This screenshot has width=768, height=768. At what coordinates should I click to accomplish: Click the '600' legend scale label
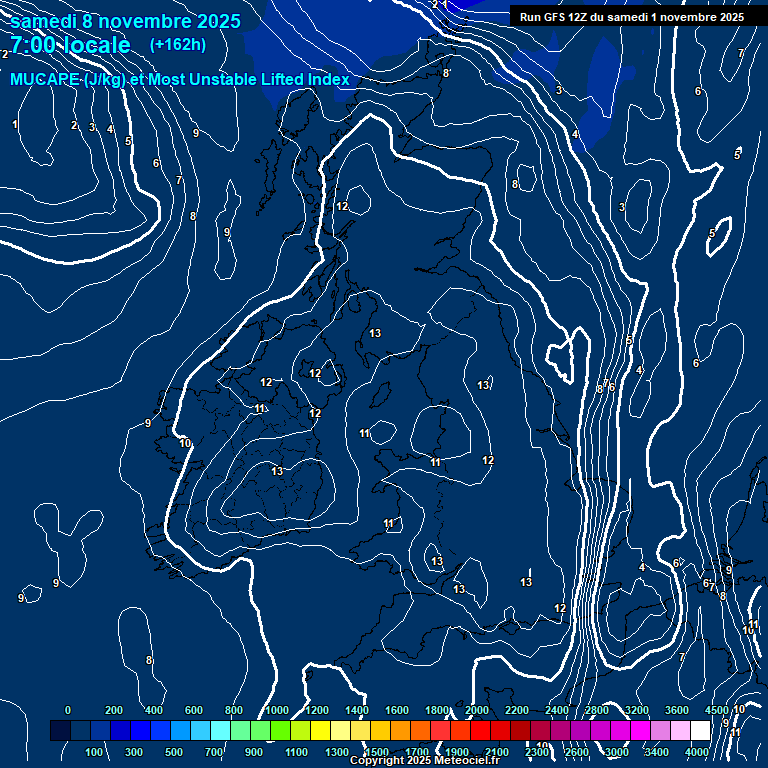pyautogui.click(x=193, y=710)
